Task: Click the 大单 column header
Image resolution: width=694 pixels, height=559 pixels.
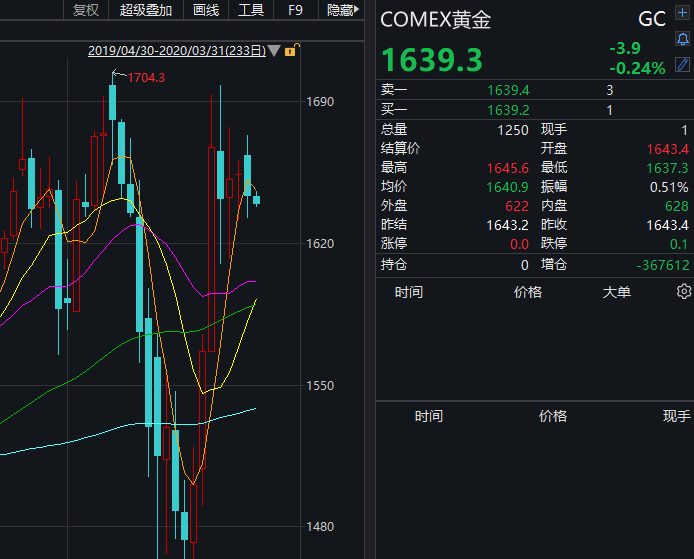Action: coord(617,292)
